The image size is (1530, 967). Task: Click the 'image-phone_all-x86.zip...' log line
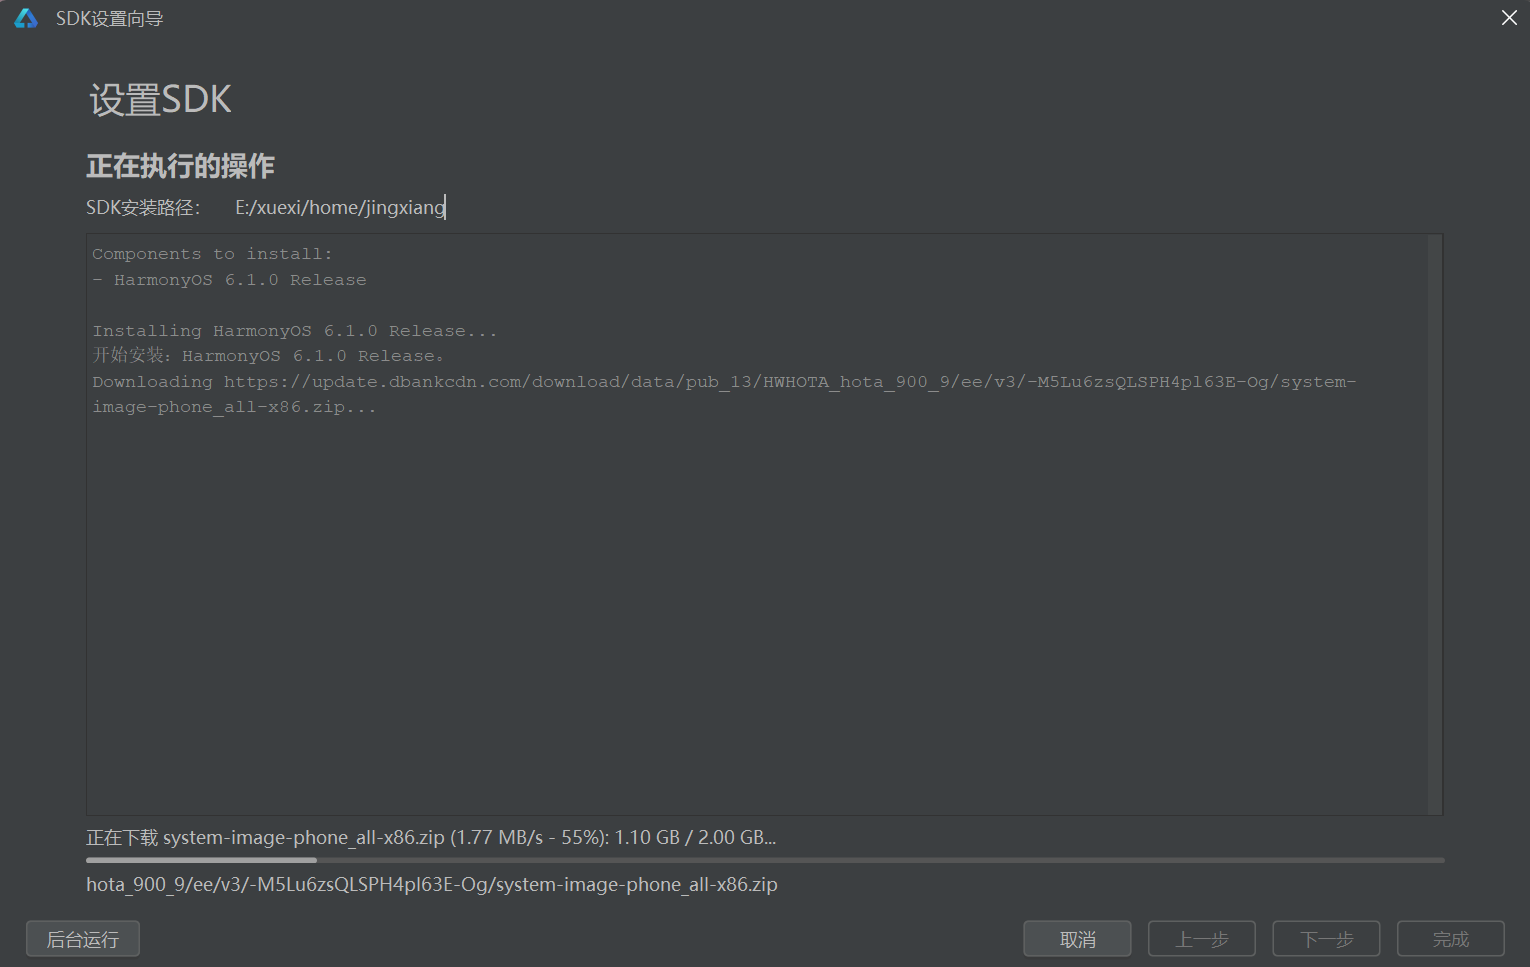click(x=234, y=407)
